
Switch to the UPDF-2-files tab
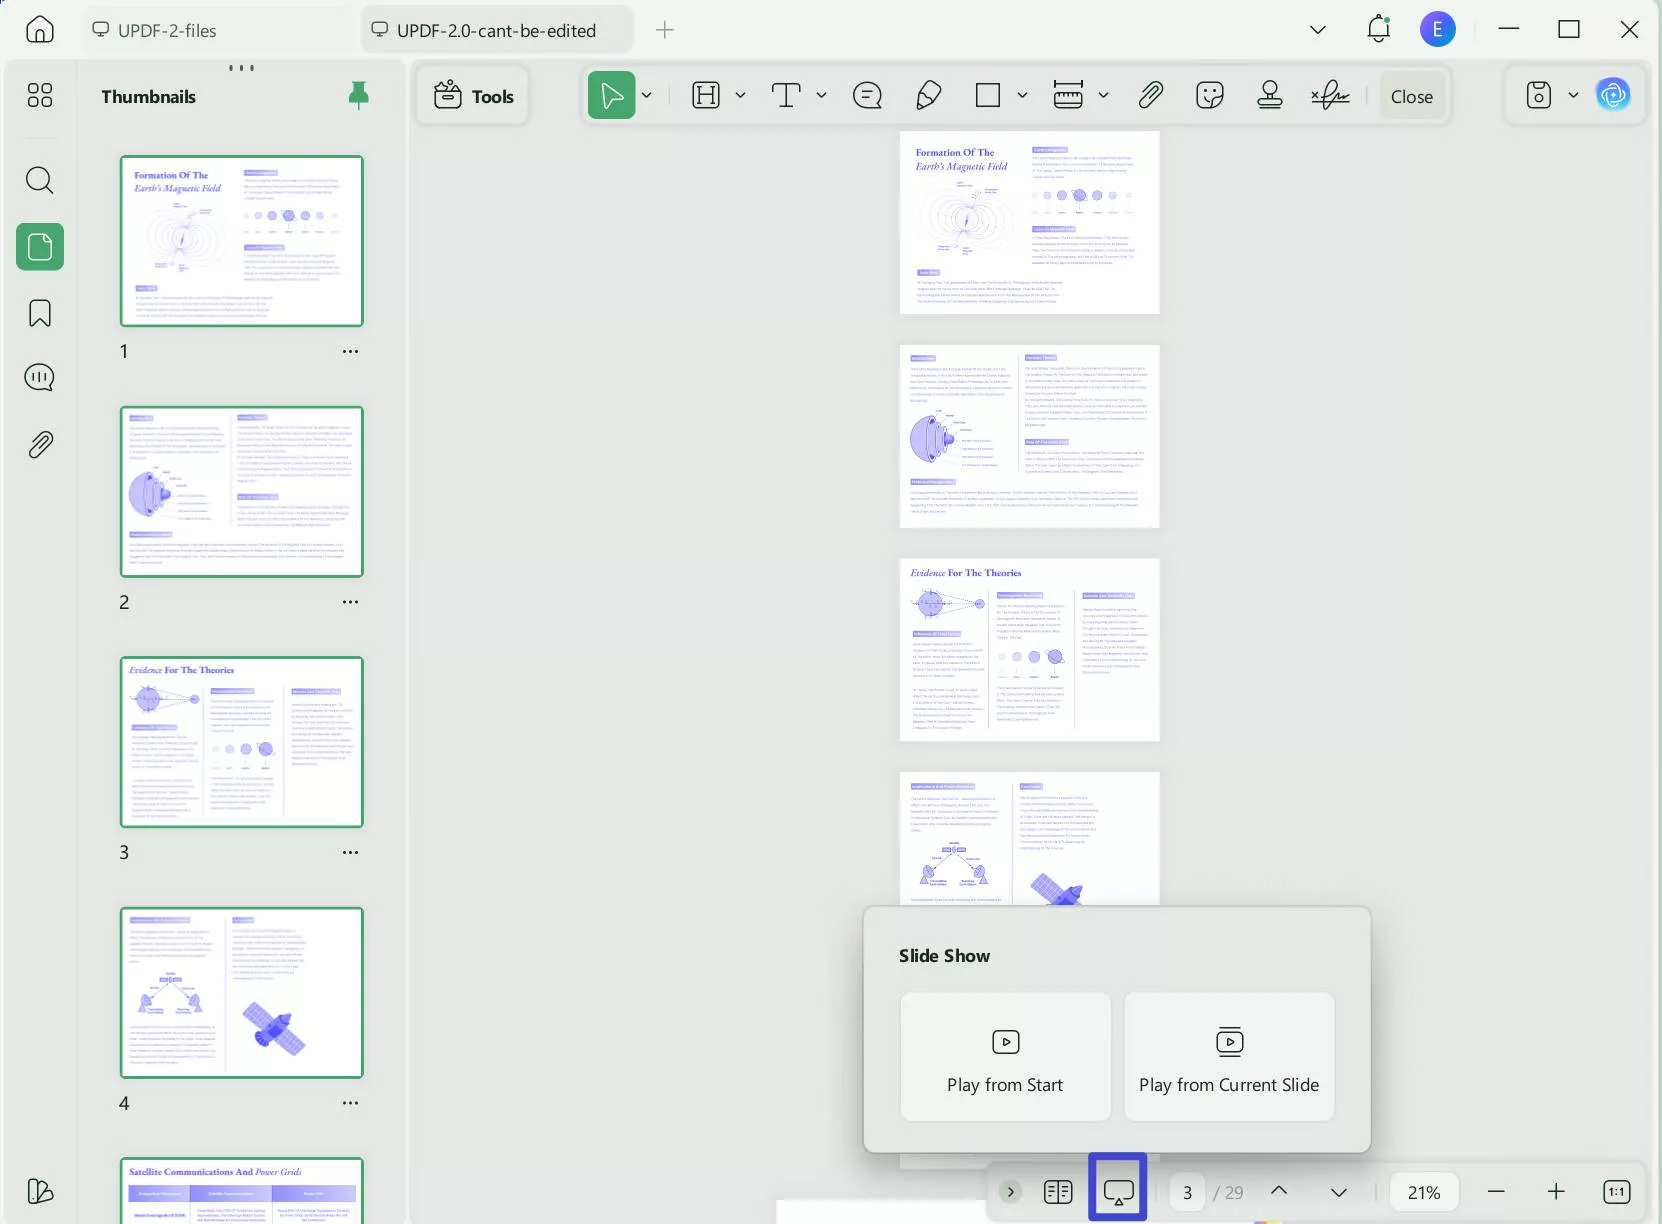coord(167,29)
